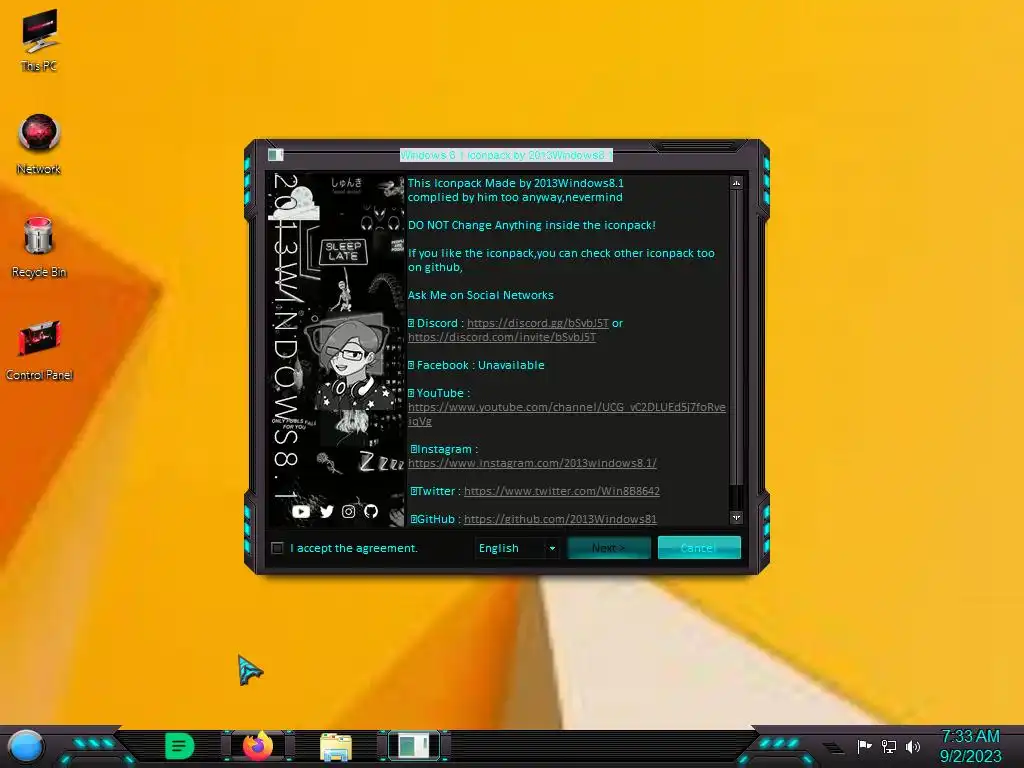Select the Control Panel desktop icon
The height and width of the screenshot is (768, 1024).
click(39, 349)
